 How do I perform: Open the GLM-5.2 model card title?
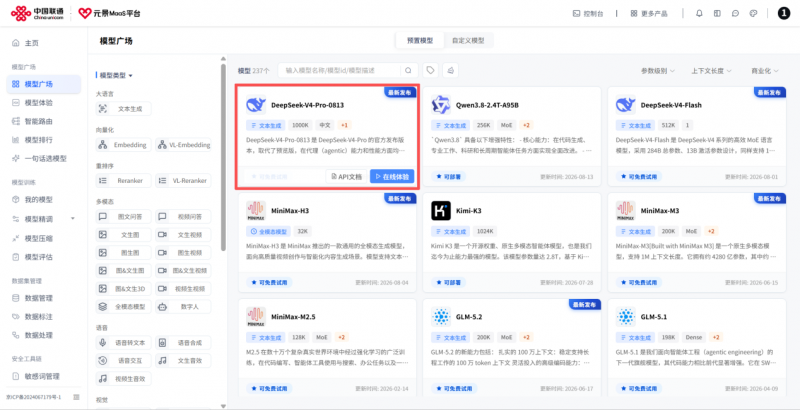click(x=470, y=317)
